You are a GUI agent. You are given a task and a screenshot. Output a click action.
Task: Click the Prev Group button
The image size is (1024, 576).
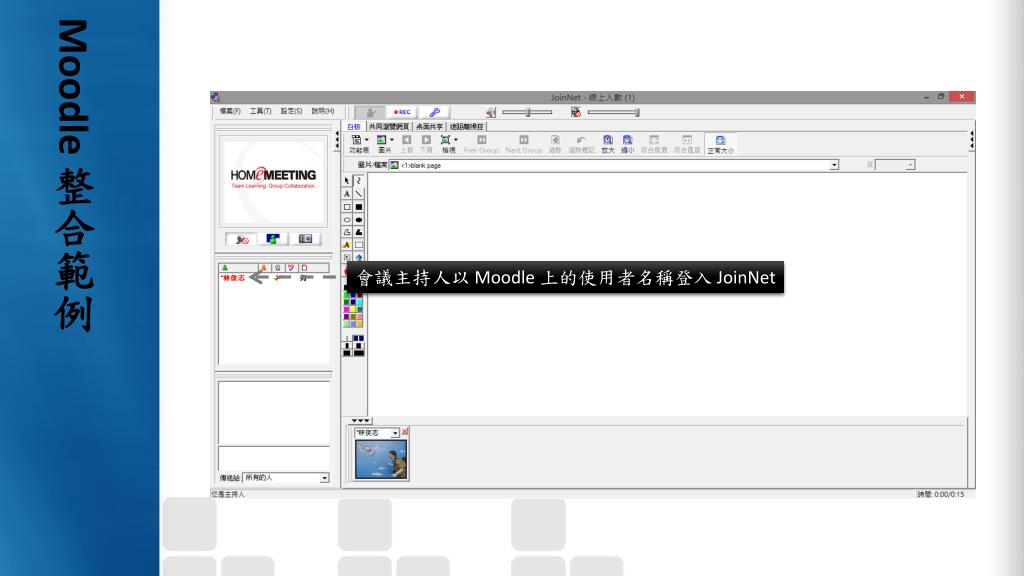(481, 144)
